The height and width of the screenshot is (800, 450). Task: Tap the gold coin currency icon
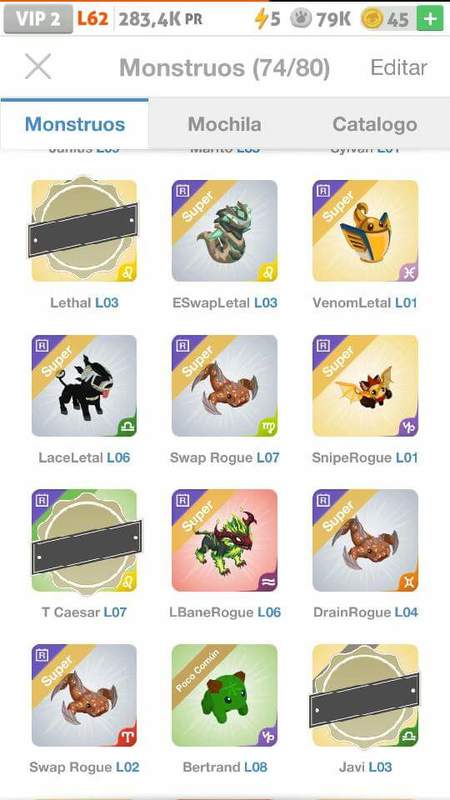[x=372, y=19]
